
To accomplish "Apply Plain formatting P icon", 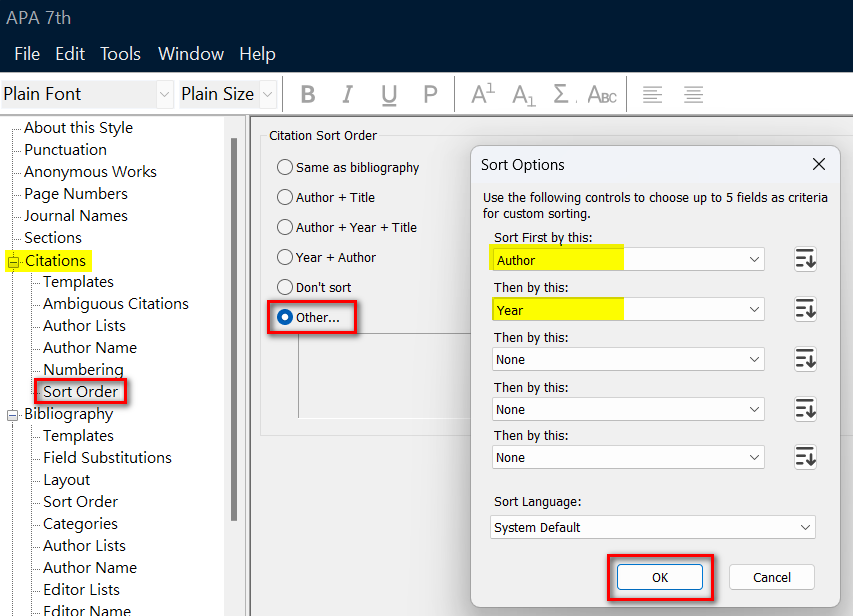I will tap(430, 94).
